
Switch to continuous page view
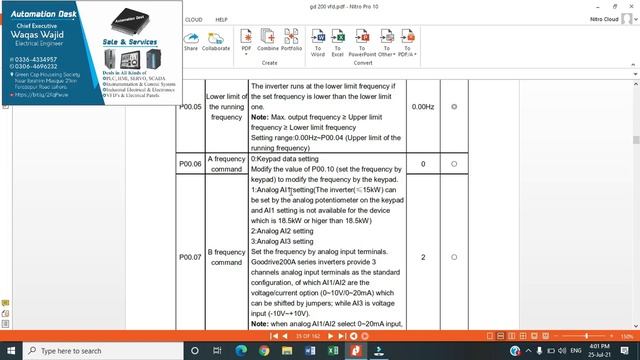(501, 336)
